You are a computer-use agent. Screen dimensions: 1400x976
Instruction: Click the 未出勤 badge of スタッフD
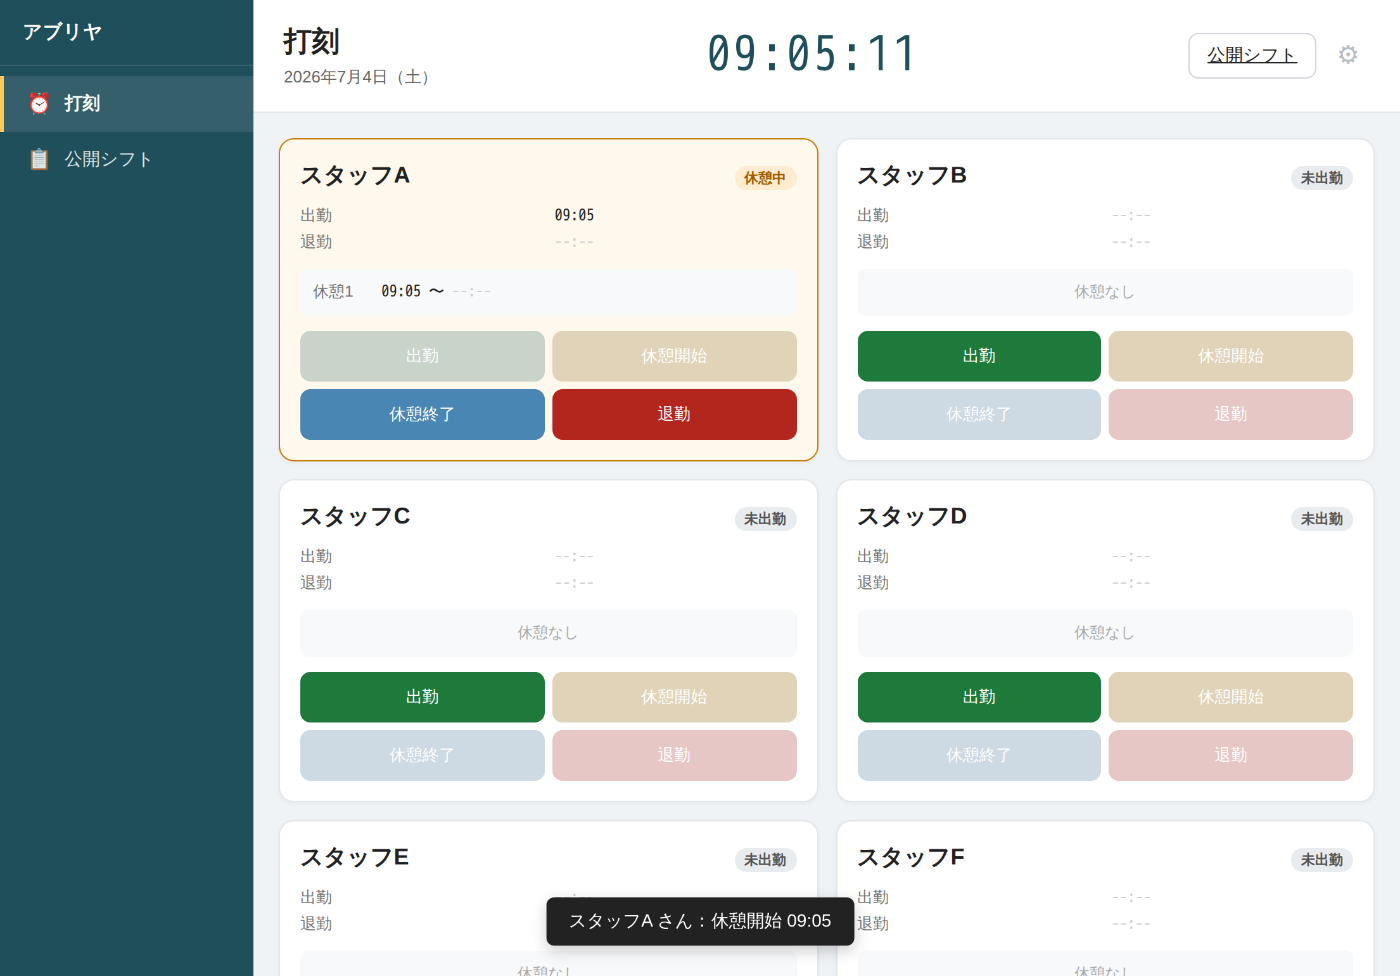(1322, 519)
